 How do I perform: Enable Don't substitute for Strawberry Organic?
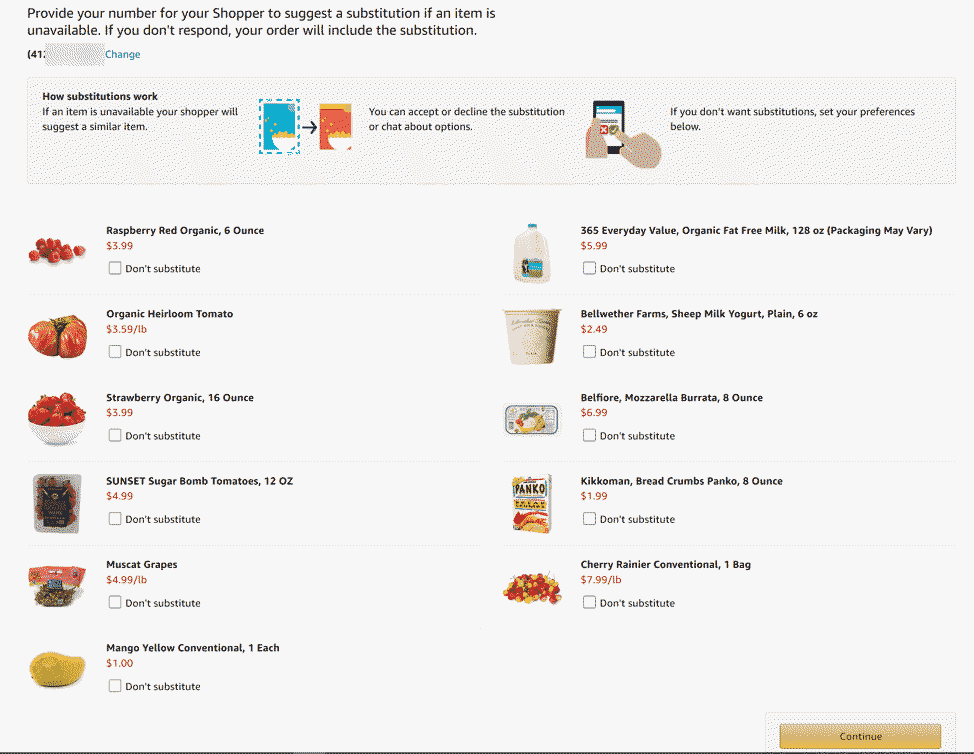(x=115, y=435)
